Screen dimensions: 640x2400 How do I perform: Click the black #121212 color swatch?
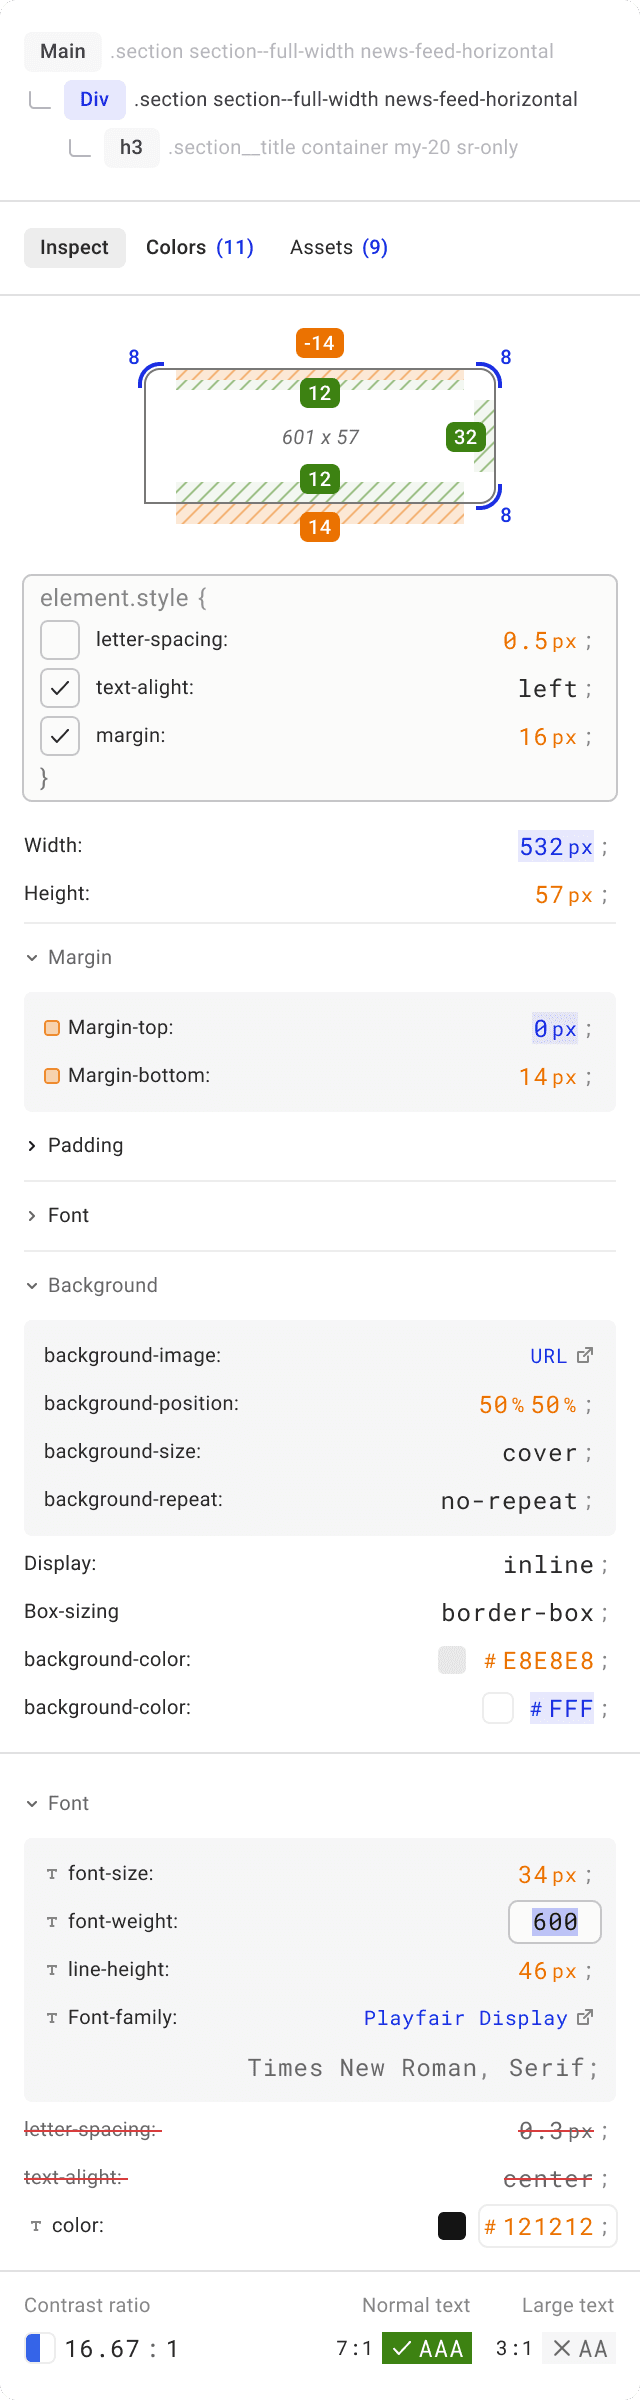click(x=452, y=2226)
